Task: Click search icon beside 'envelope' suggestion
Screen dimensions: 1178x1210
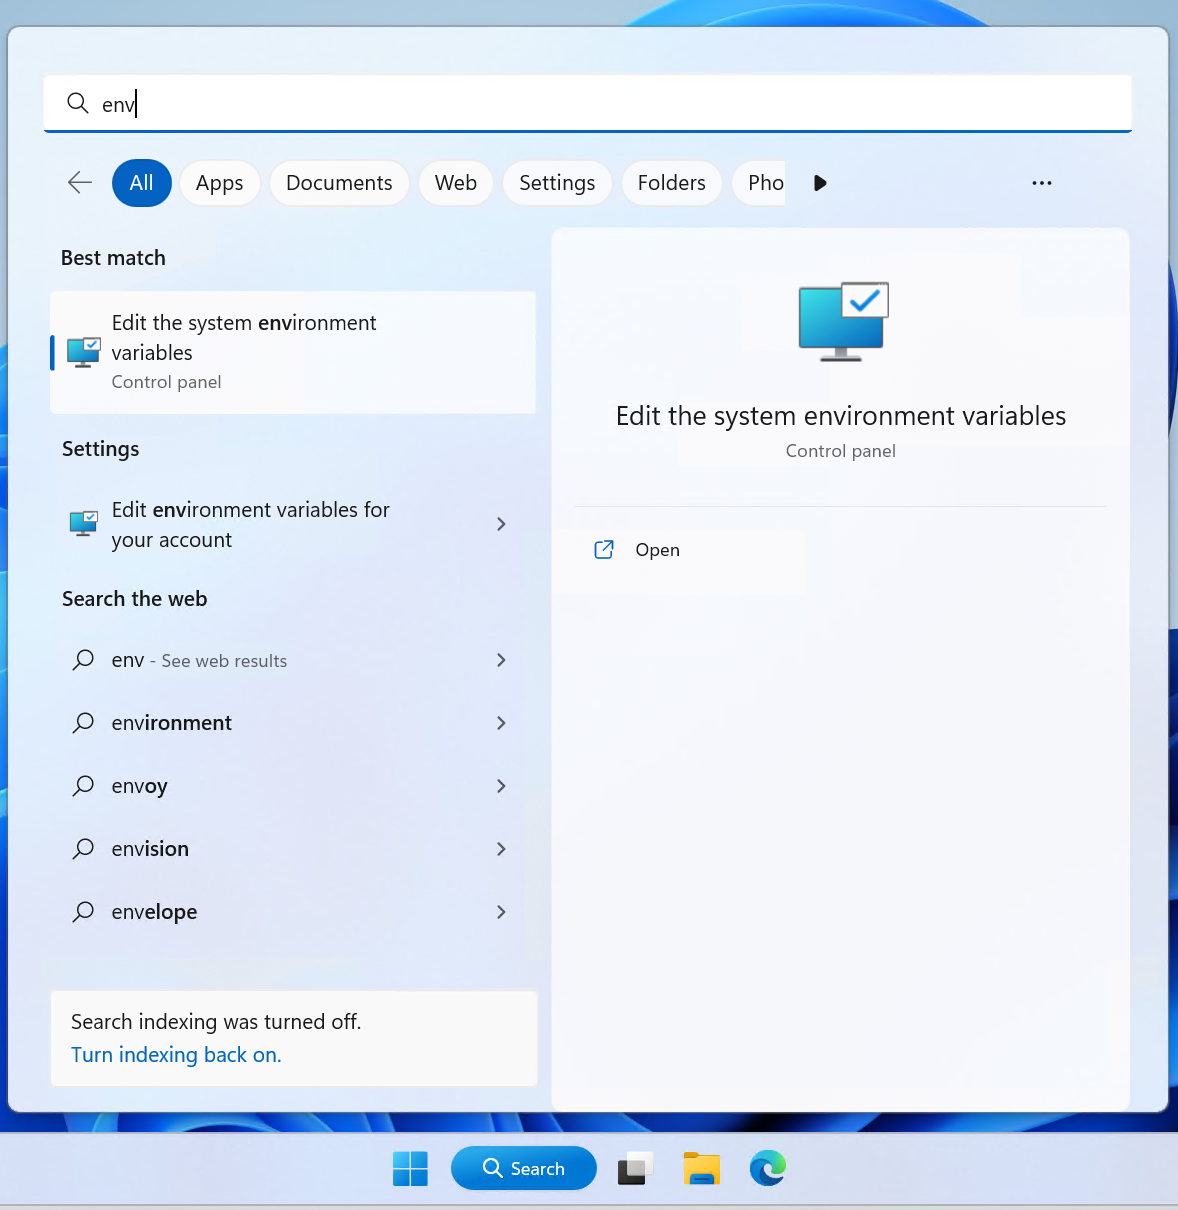Action: [x=84, y=912]
